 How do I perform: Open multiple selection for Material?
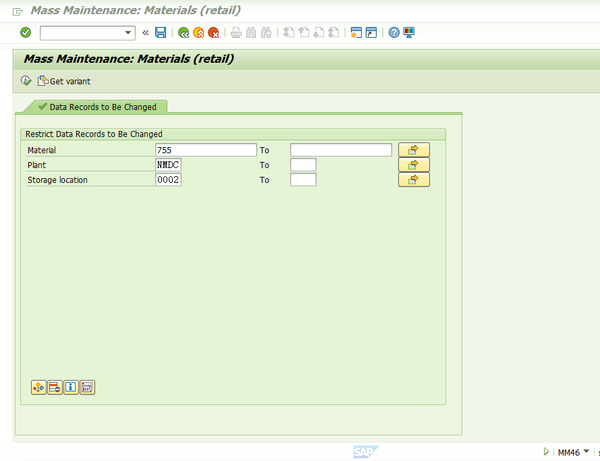click(x=414, y=150)
